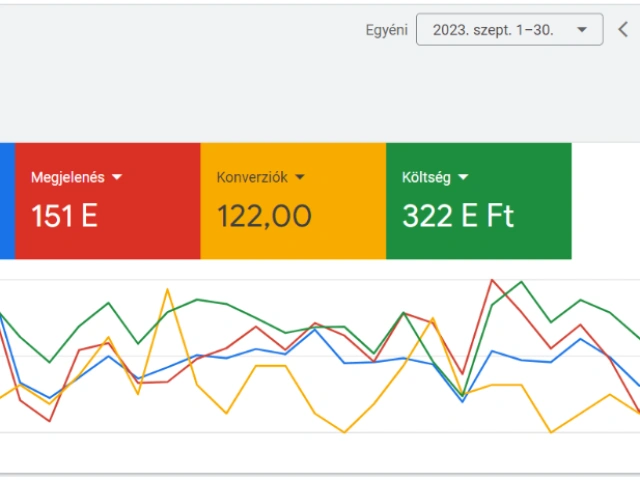Click the highest peak of the green chart line
Viewport: 640px width, 480px height.
pos(521,282)
